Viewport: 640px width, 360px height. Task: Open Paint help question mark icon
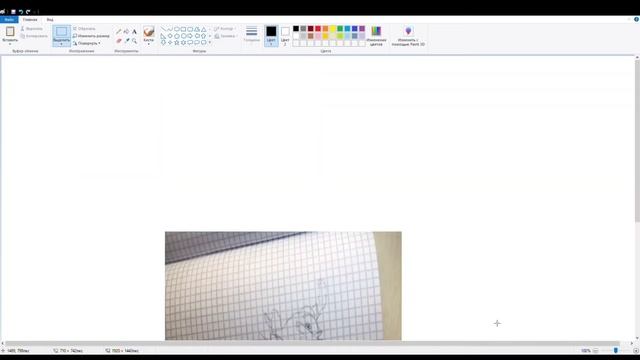tap(636, 19)
